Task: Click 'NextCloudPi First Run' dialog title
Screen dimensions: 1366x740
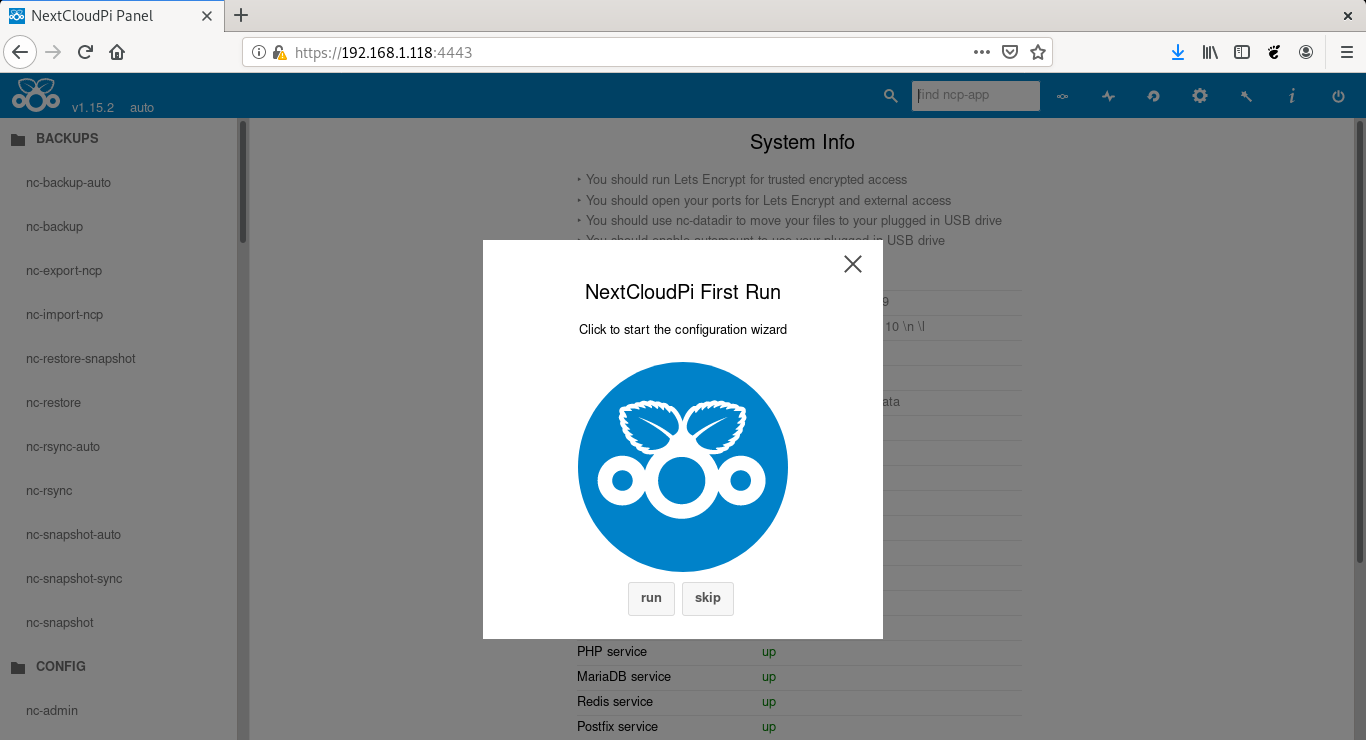Action: pyautogui.click(x=683, y=293)
